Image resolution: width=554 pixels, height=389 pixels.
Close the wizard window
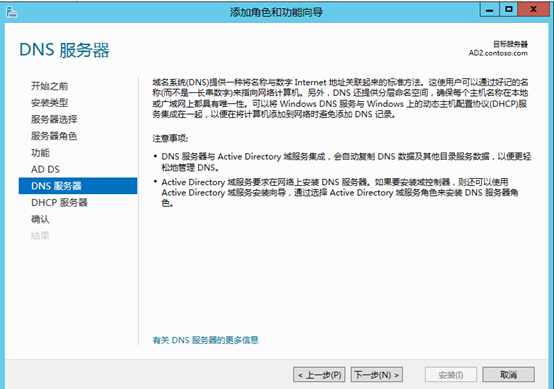tap(534, 10)
